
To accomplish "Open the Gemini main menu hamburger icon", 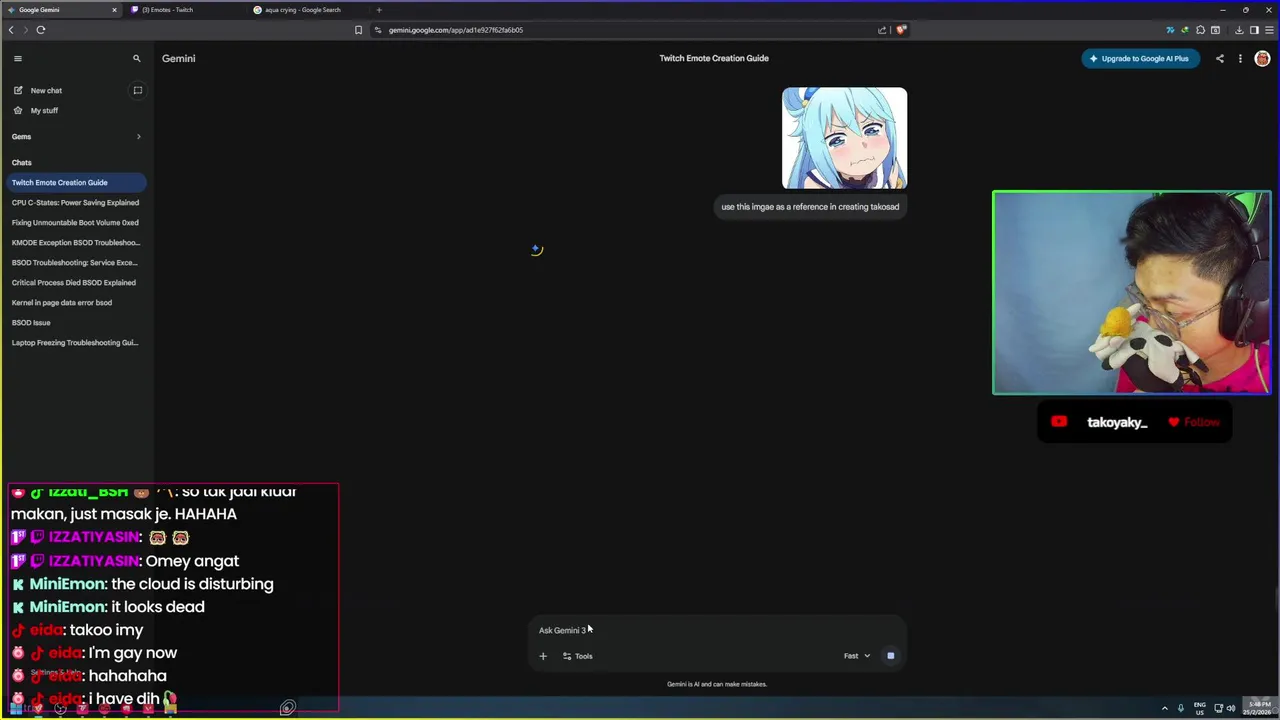I will tap(17, 58).
